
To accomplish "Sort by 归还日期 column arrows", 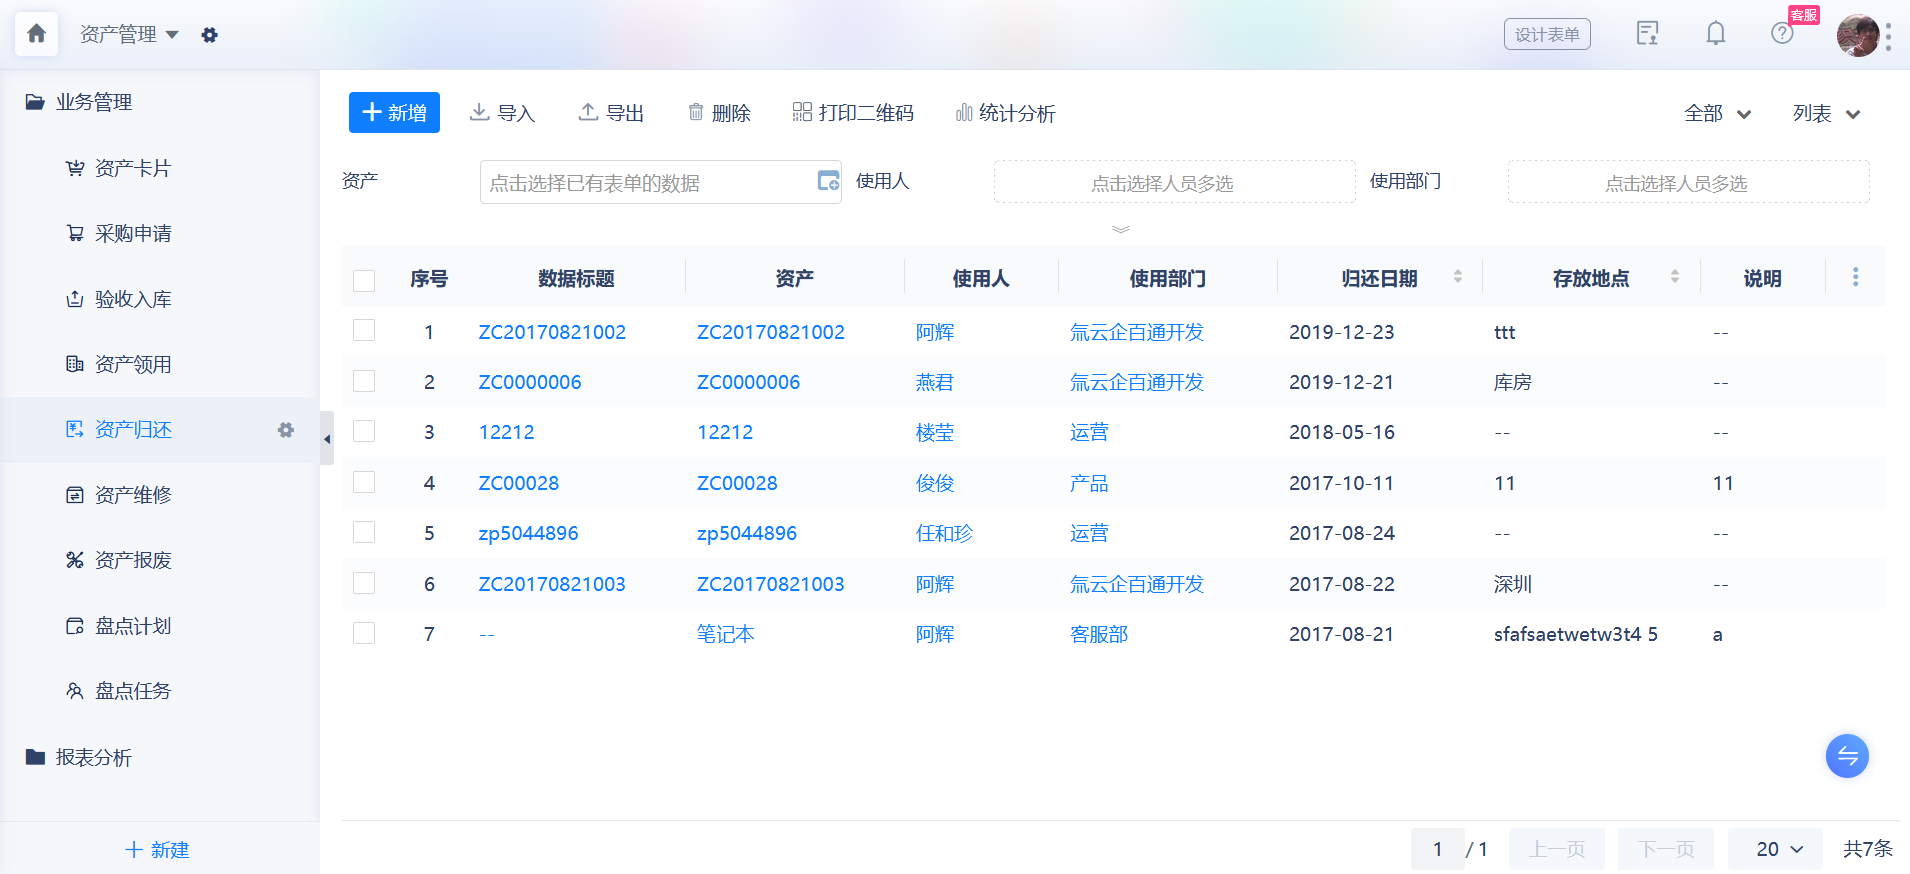I will [1458, 277].
